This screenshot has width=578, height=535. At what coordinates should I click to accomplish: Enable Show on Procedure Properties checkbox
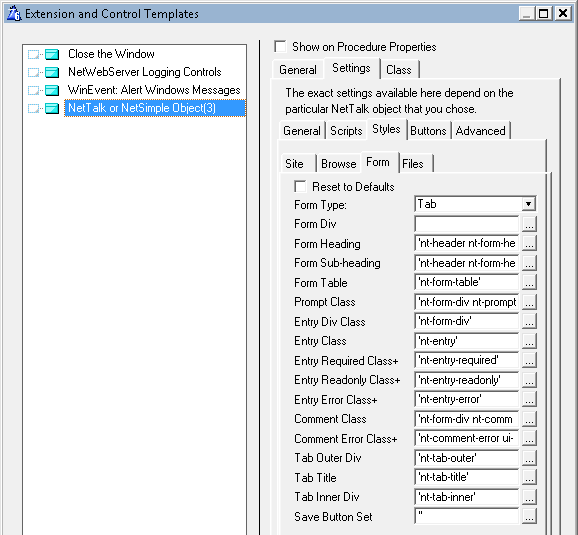coord(280,46)
